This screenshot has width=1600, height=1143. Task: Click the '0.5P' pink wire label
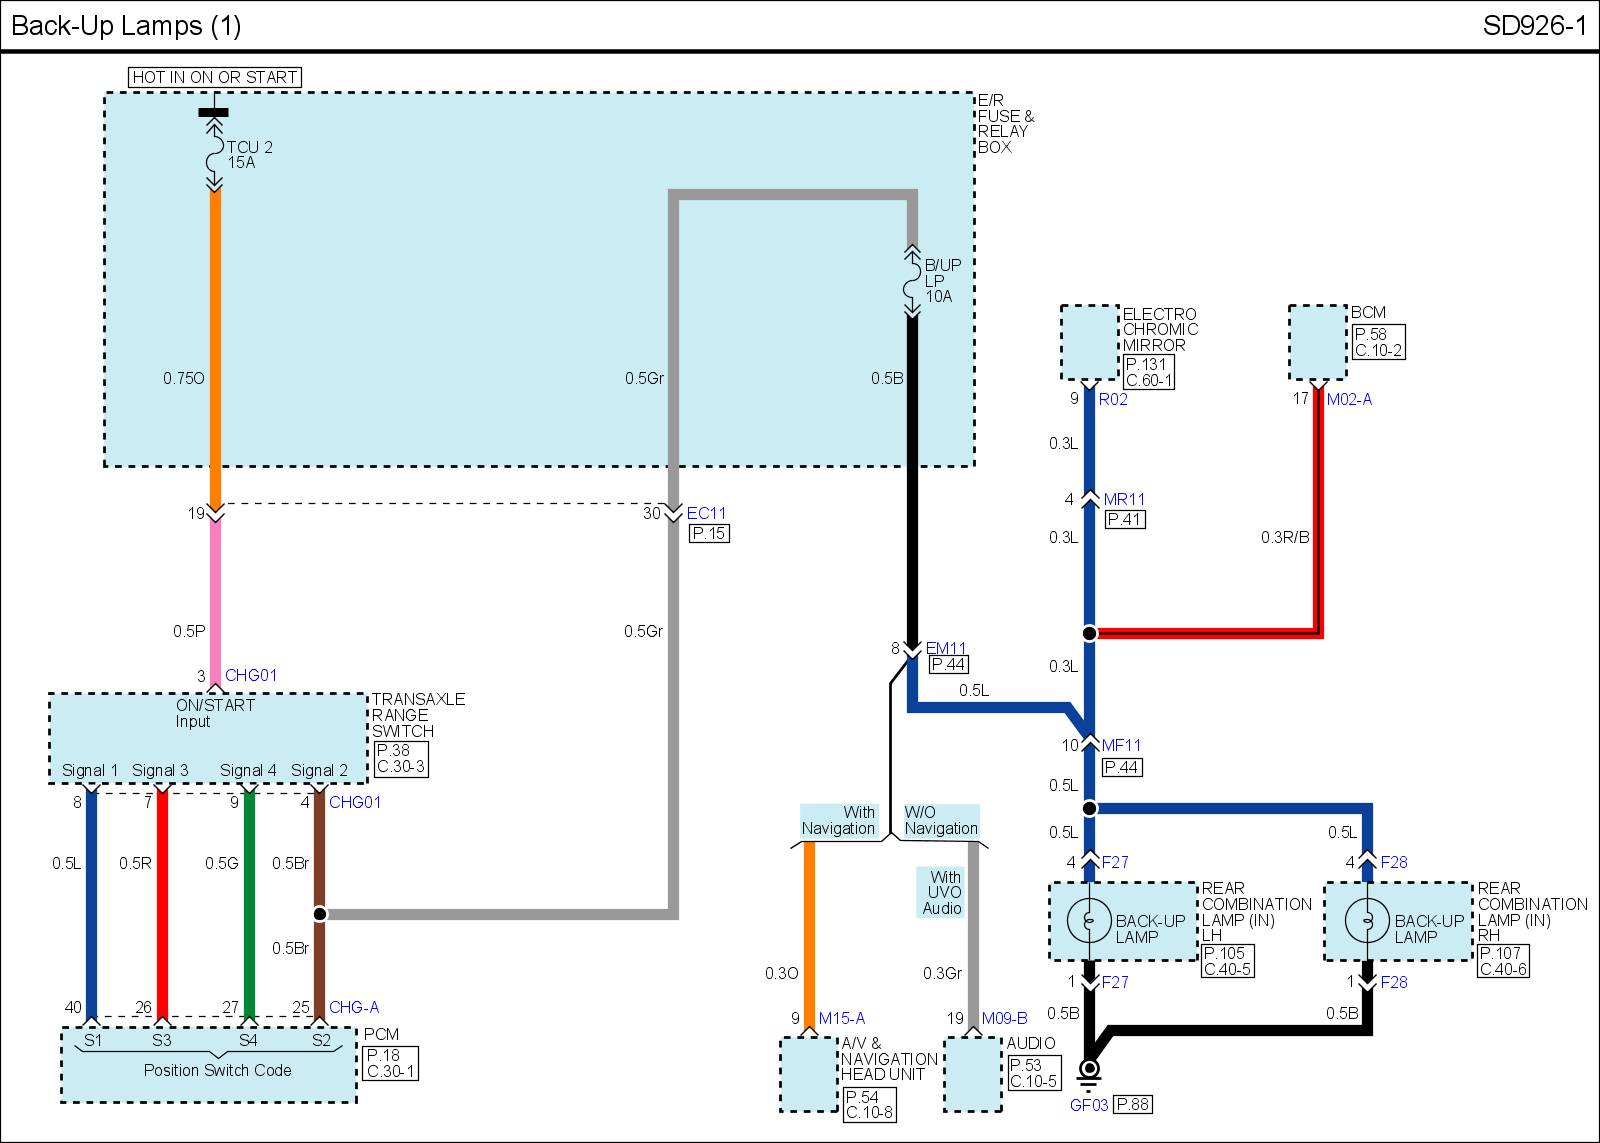click(x=189, y=631)
